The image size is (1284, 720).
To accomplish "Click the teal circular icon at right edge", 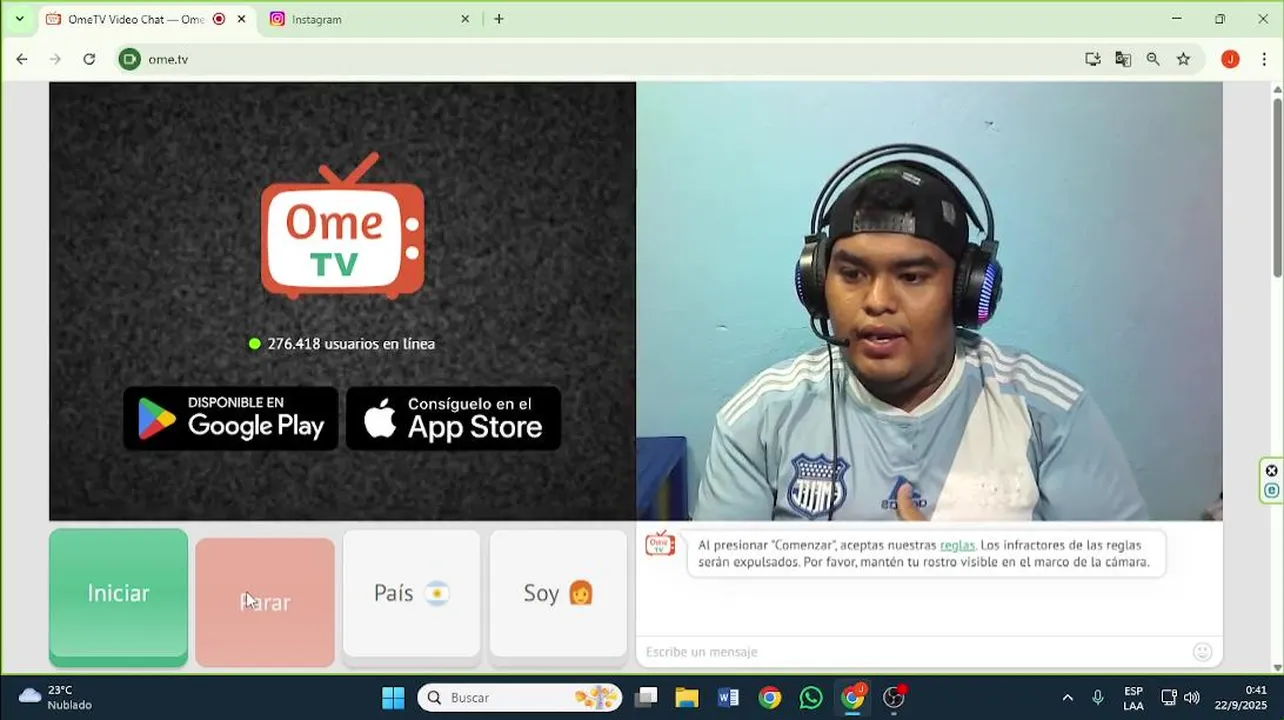I will tap(1271, 490).
